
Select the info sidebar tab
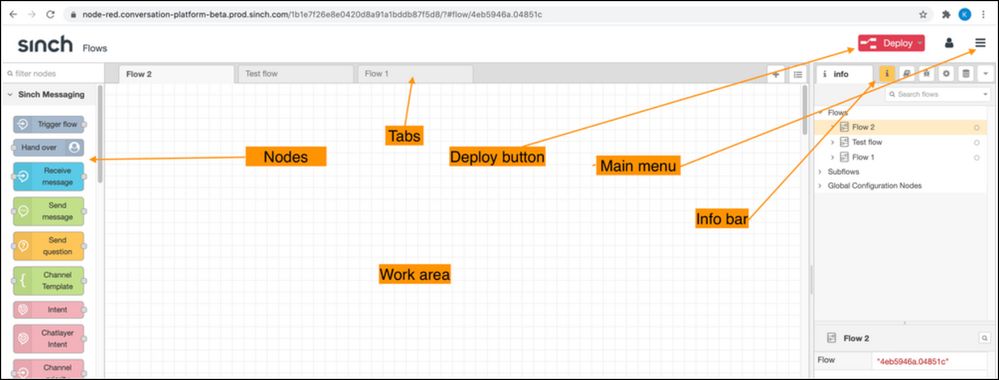[x=844, y=74]
